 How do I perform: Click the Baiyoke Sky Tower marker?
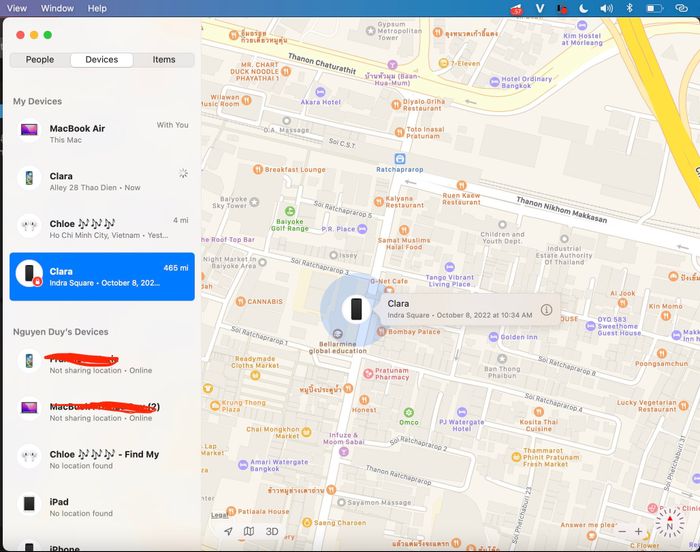(x=254, y=202)
